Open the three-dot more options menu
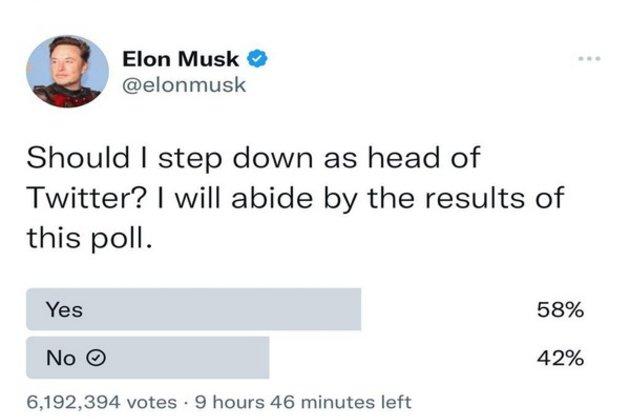 tap(589, 59)
